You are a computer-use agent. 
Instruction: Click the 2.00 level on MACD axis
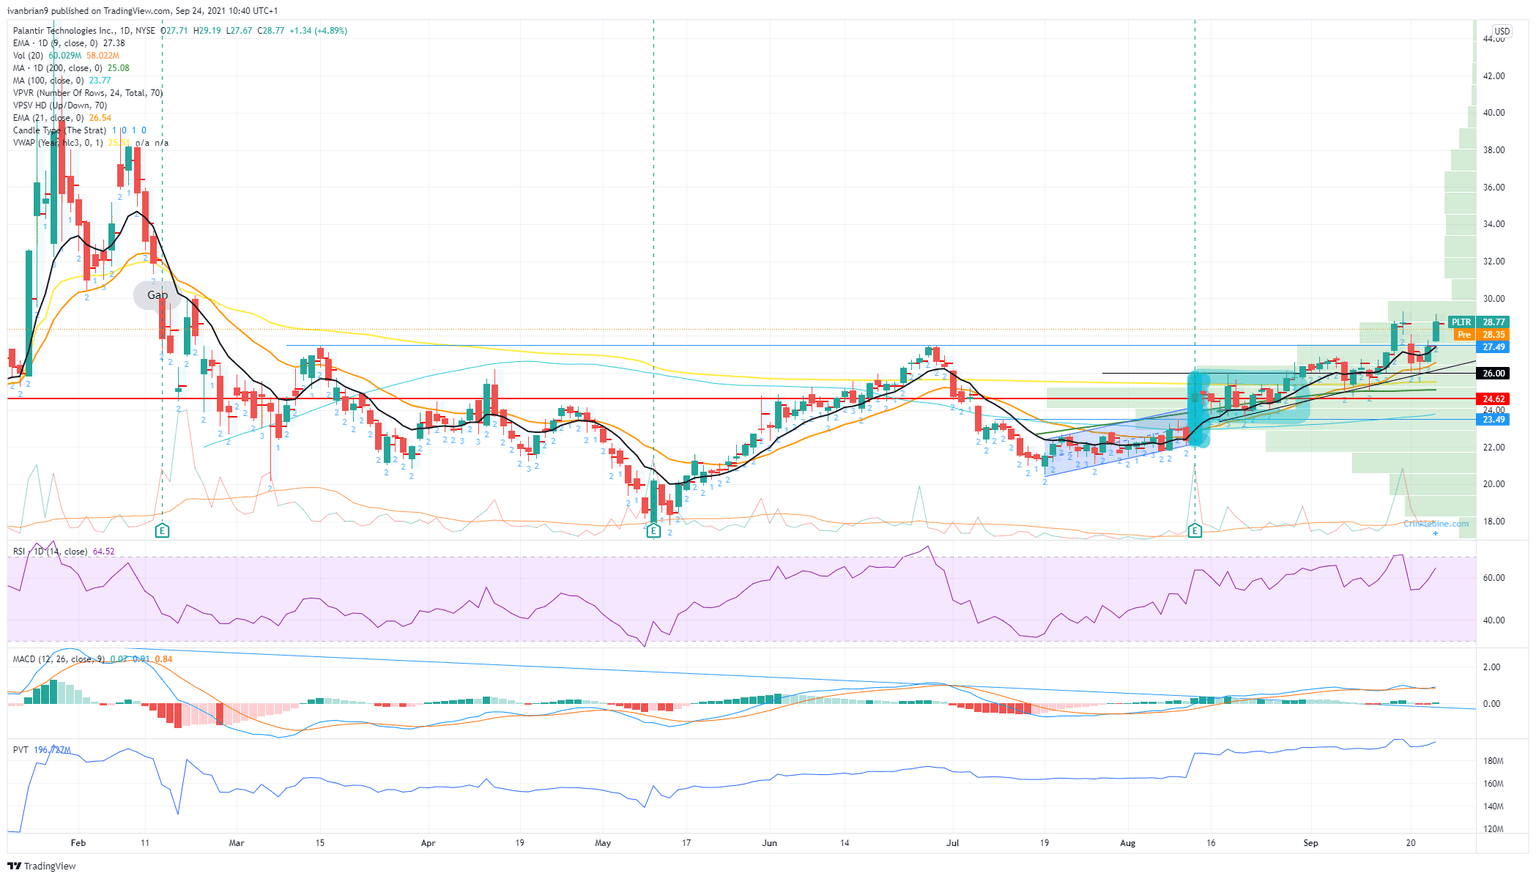click(1492, 668)
